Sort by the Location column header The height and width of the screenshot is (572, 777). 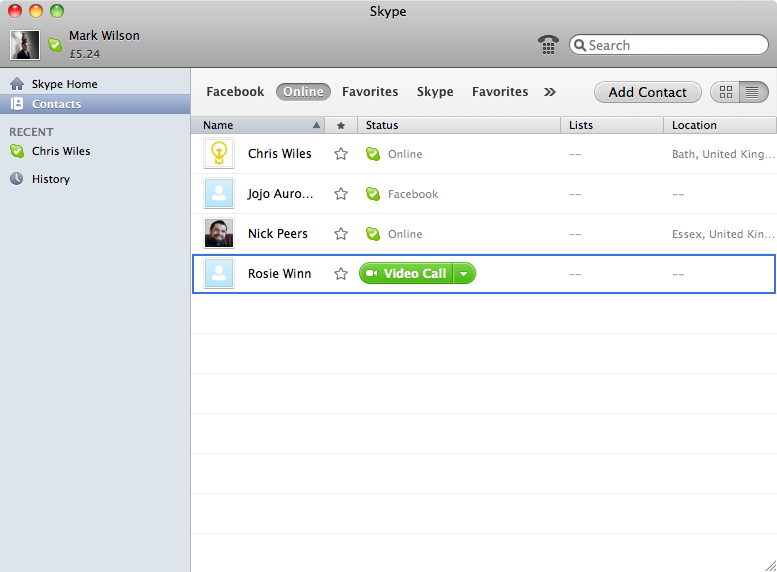pyautogui.click(x=720, y=125)
